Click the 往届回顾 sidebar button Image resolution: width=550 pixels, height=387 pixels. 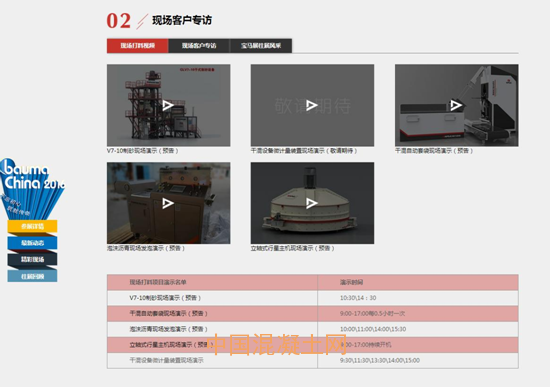pos(32,276)
